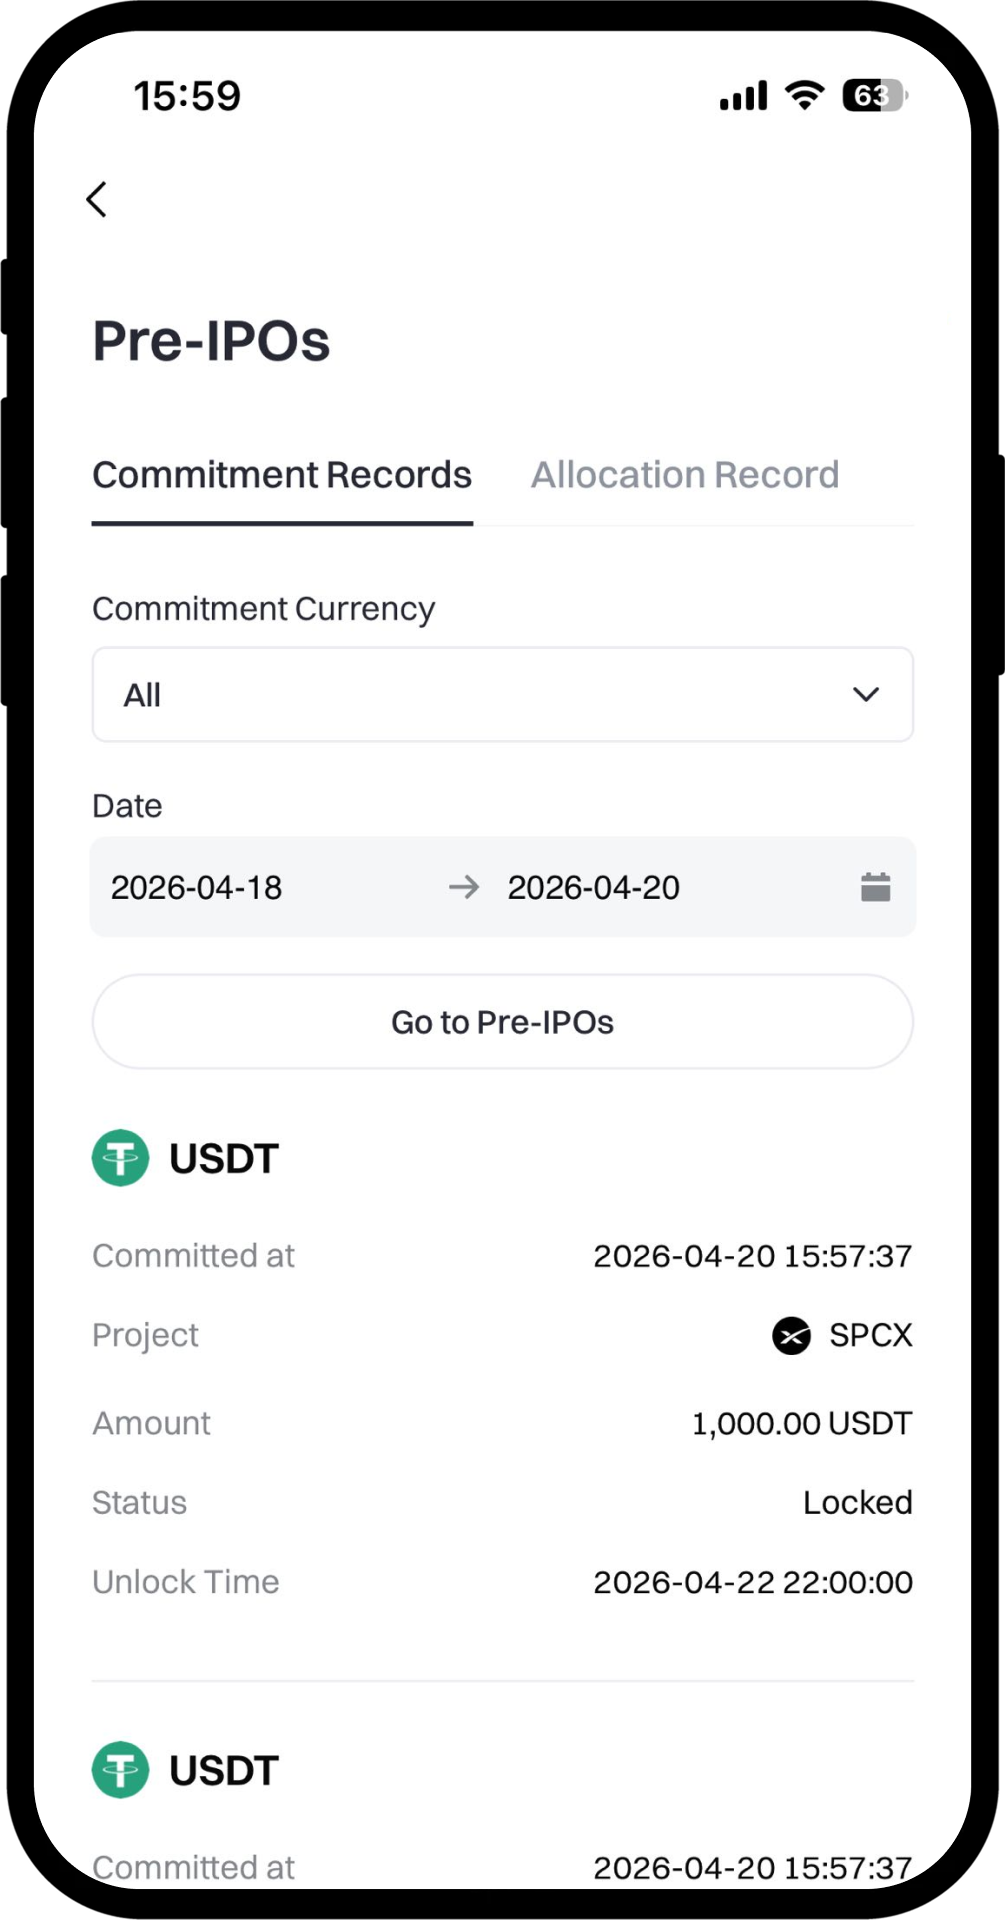Tap the SPCX project name

click(870, 1335)
